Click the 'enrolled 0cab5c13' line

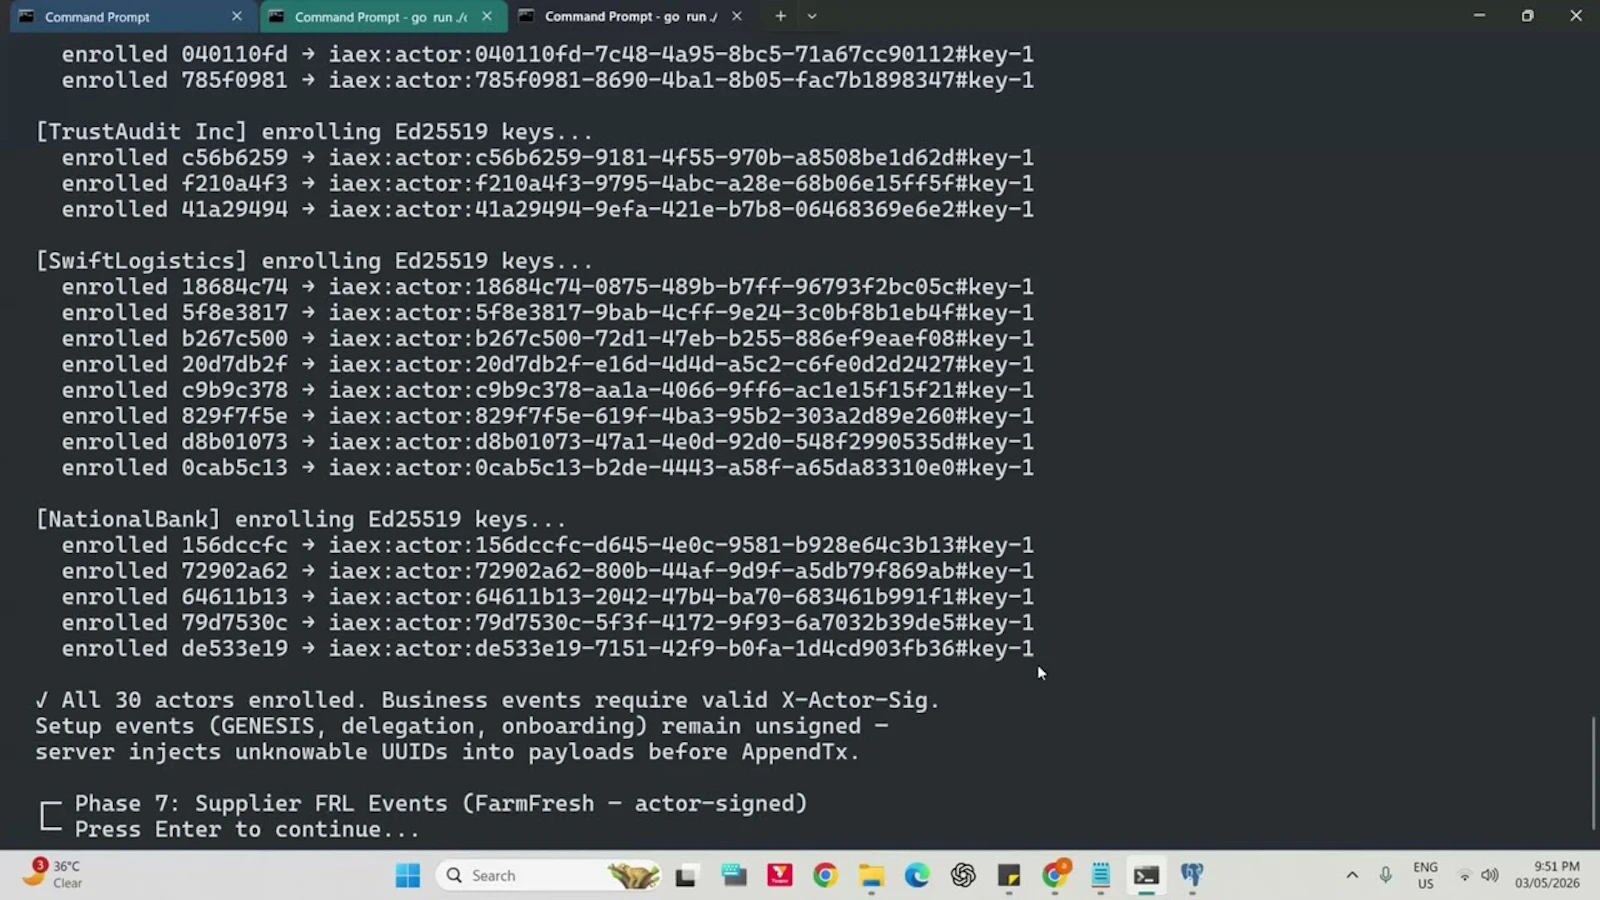(x=548, y=468)
